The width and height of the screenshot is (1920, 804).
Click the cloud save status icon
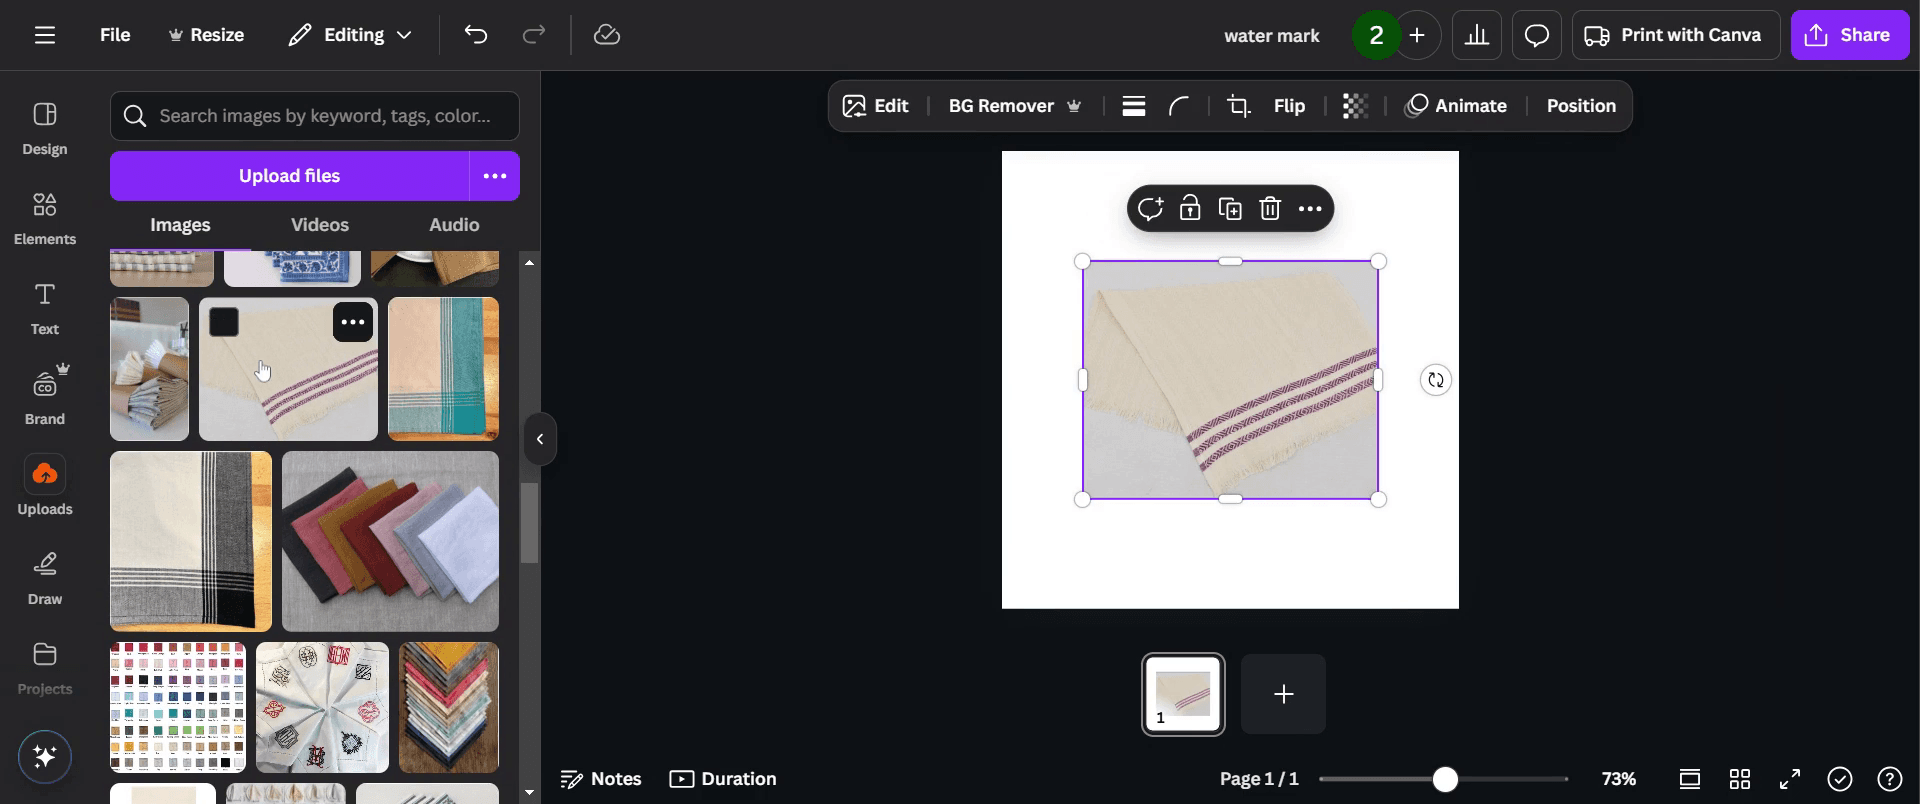(607, 35)
